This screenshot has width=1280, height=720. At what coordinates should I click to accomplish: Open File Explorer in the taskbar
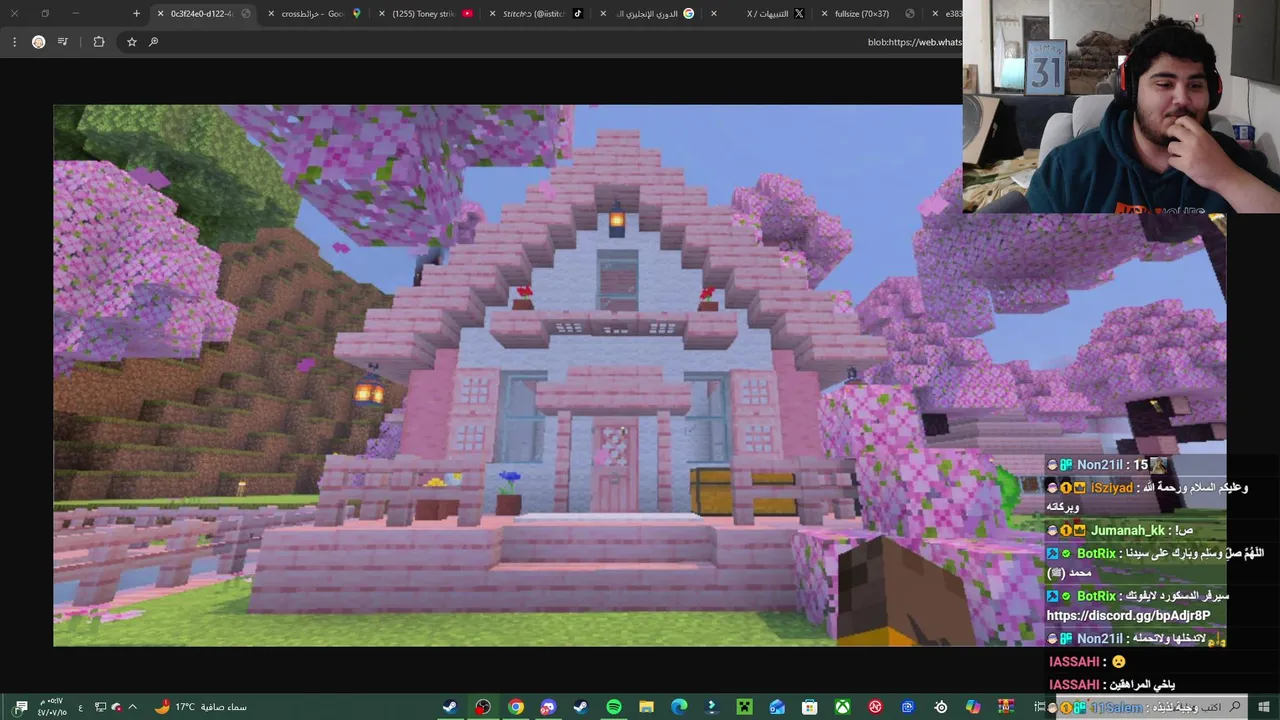pyautogui.click(x=646, y=707)
